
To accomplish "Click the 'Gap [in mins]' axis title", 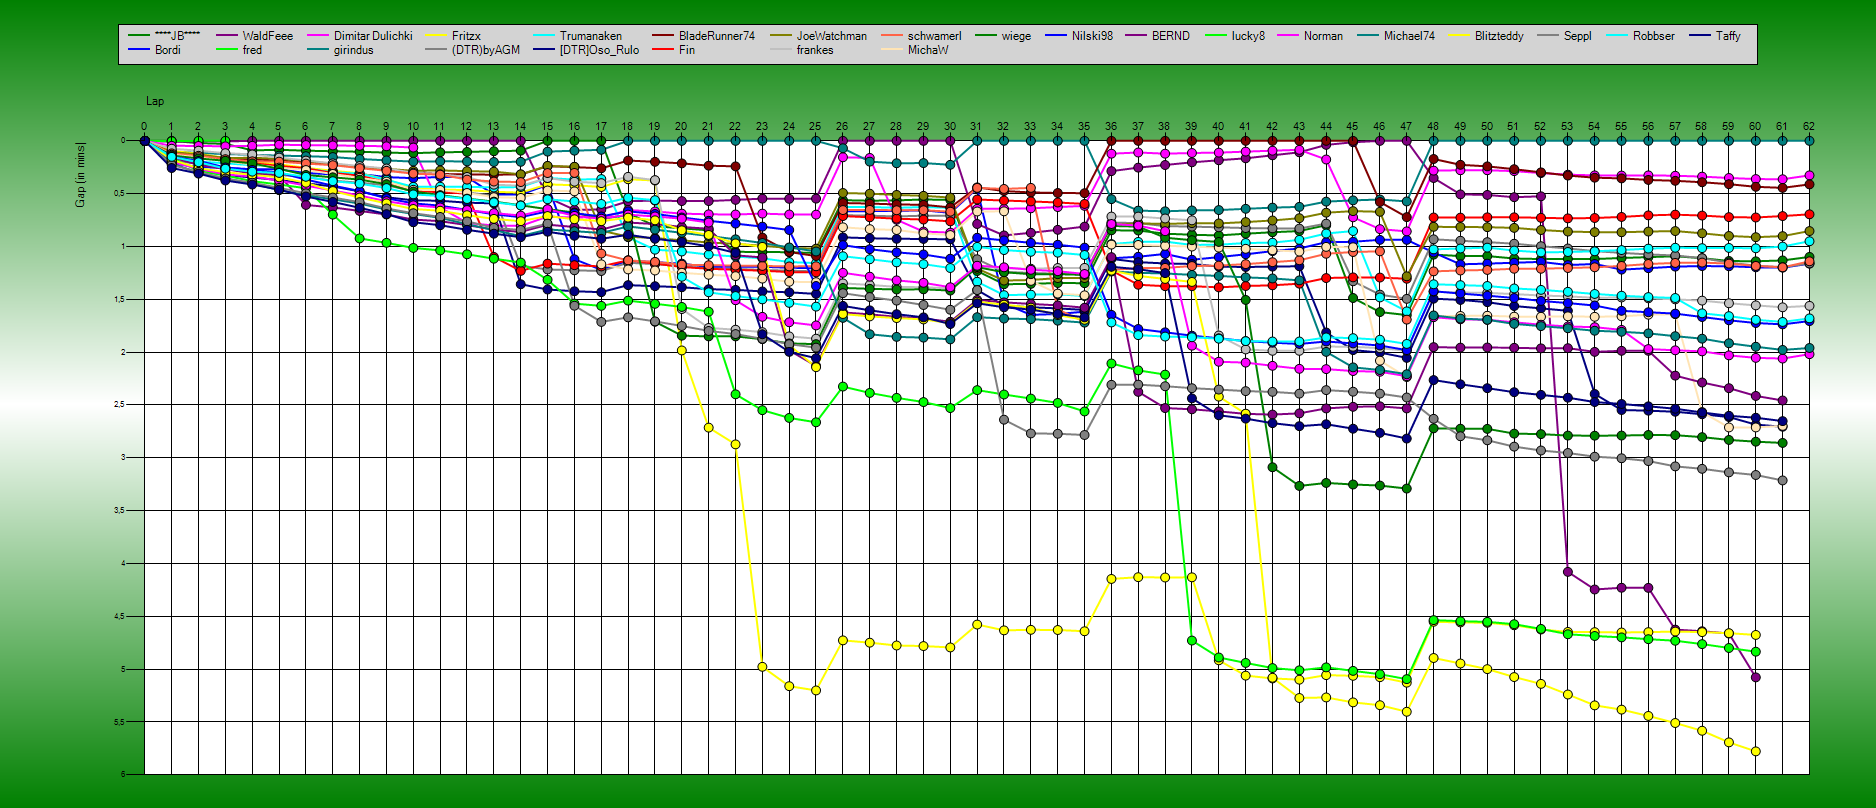I will point(80,175).
